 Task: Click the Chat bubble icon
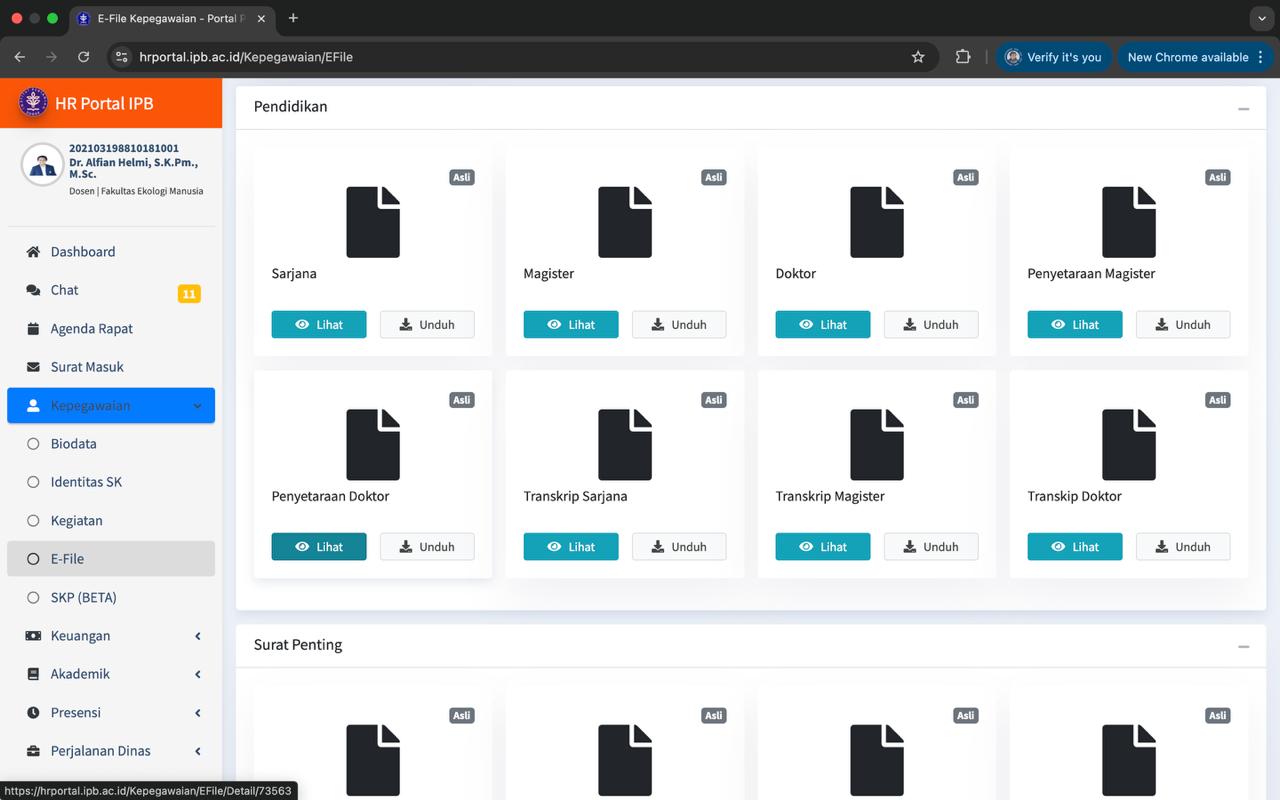click(x=33, y=290)
